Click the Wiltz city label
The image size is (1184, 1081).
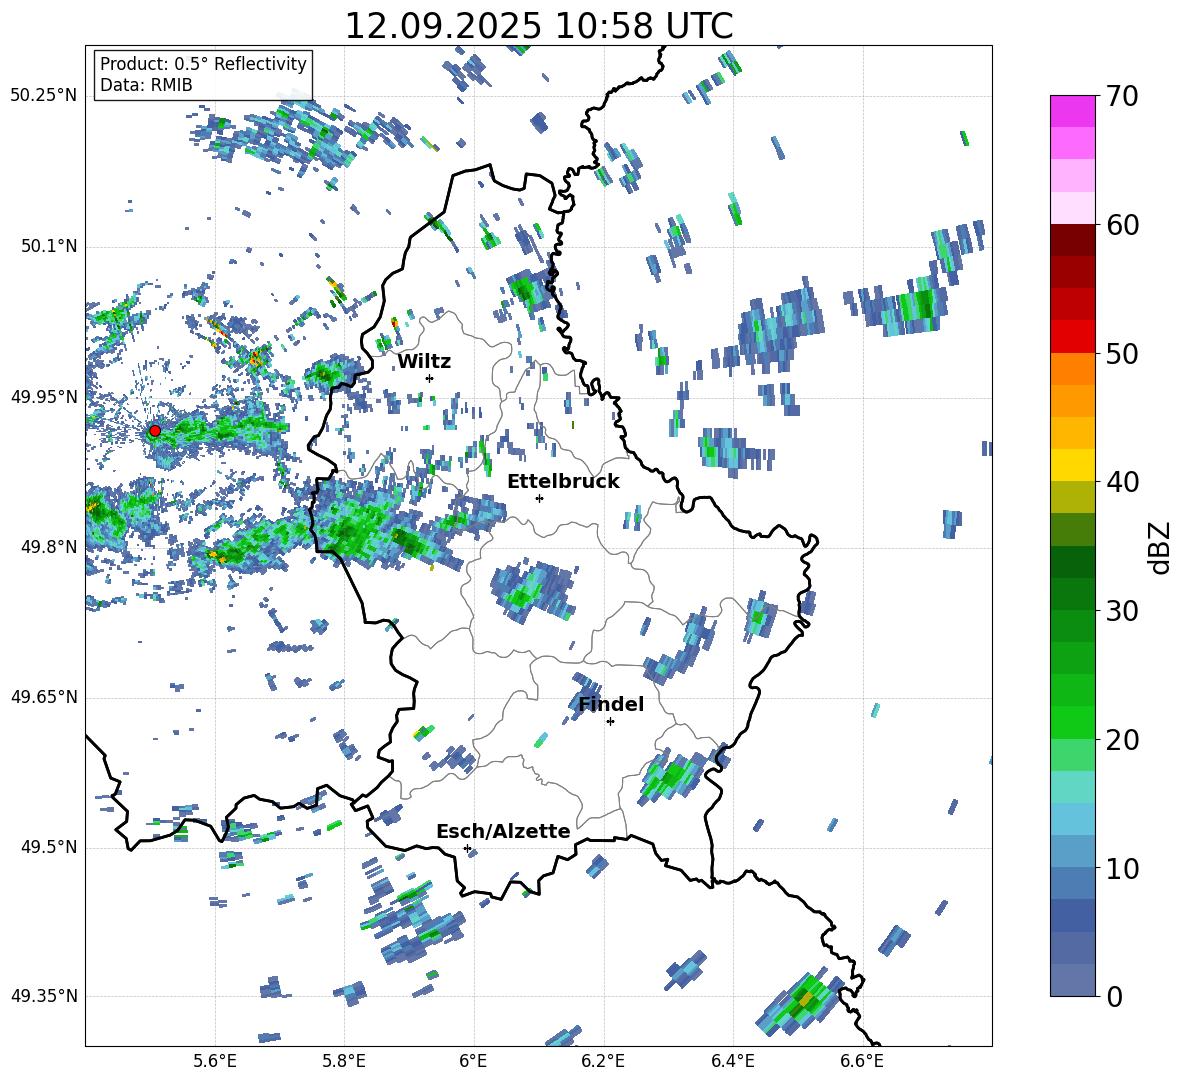[x=424, y=362]
